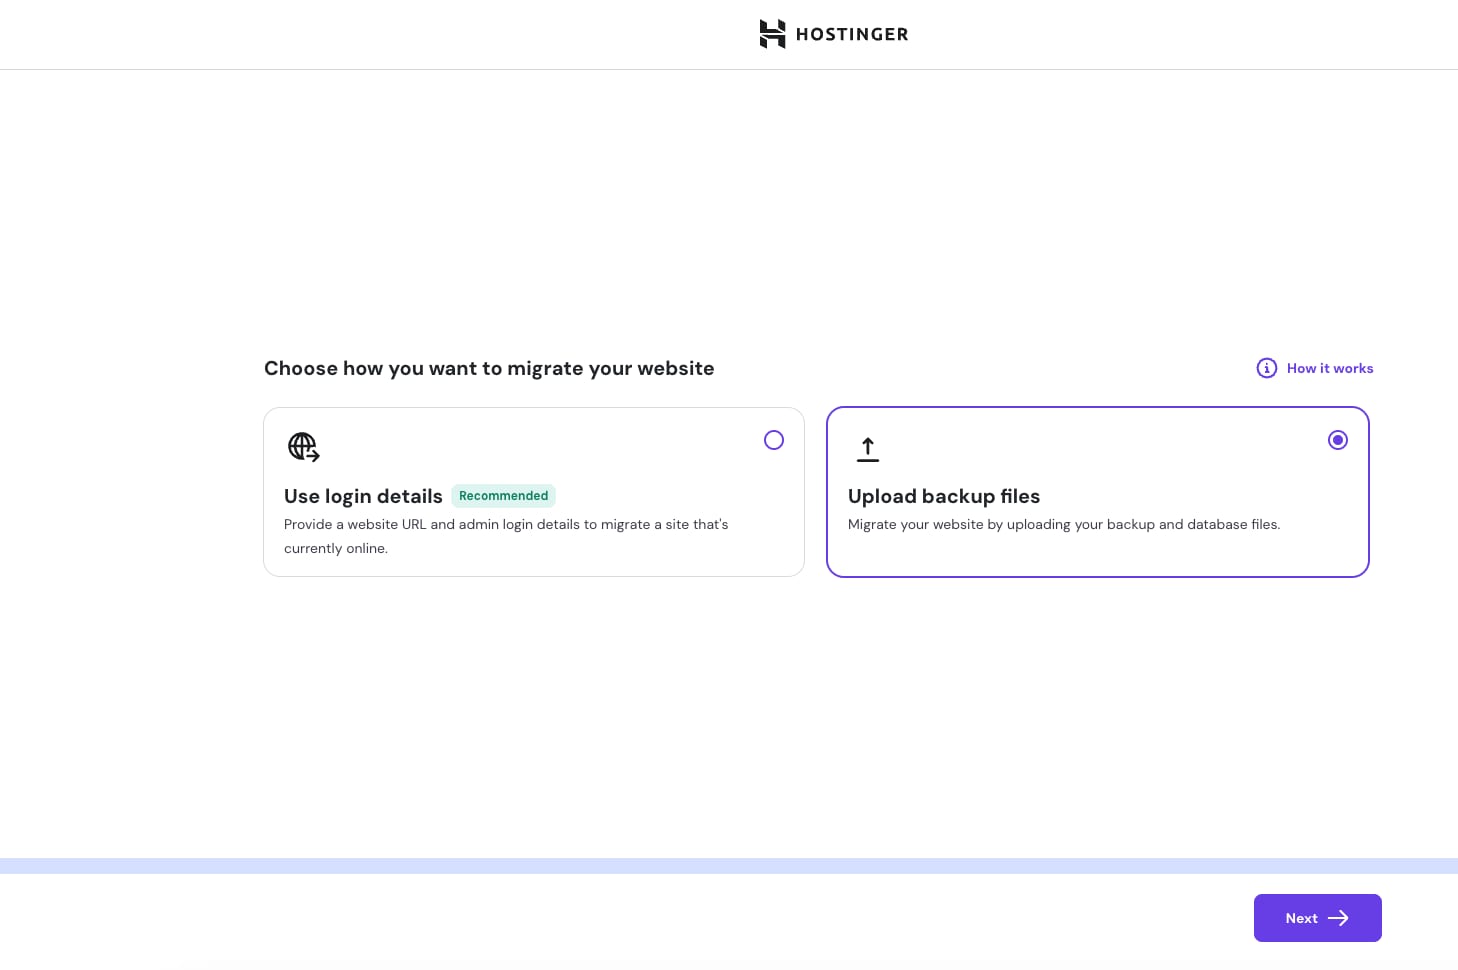Click the backup upload description text
This screenshot has height=970, width=1458.
[x=1063, y=524]
